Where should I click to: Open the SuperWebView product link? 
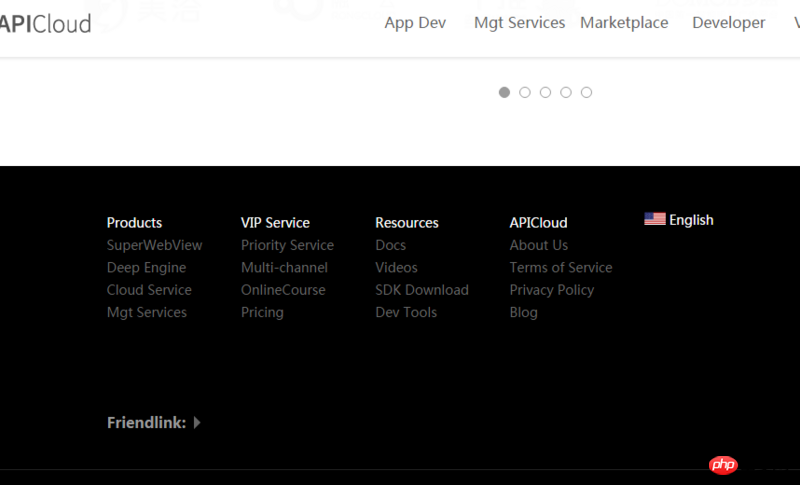[x=155, y=245]
